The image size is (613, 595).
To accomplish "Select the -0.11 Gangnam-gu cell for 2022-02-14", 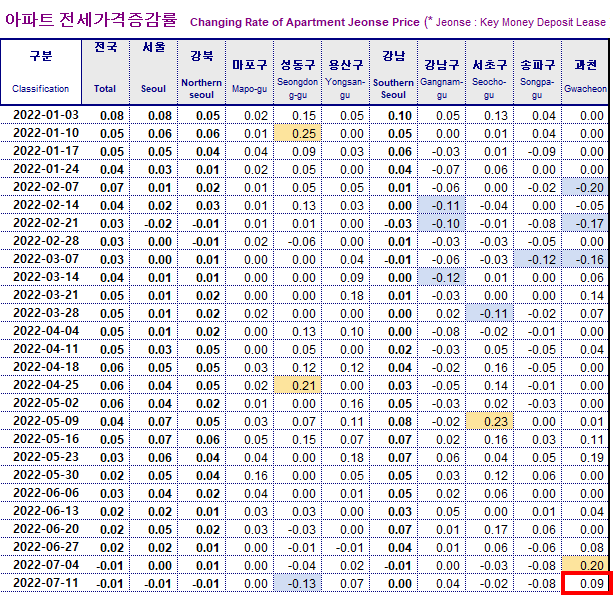I will [442, 205].
